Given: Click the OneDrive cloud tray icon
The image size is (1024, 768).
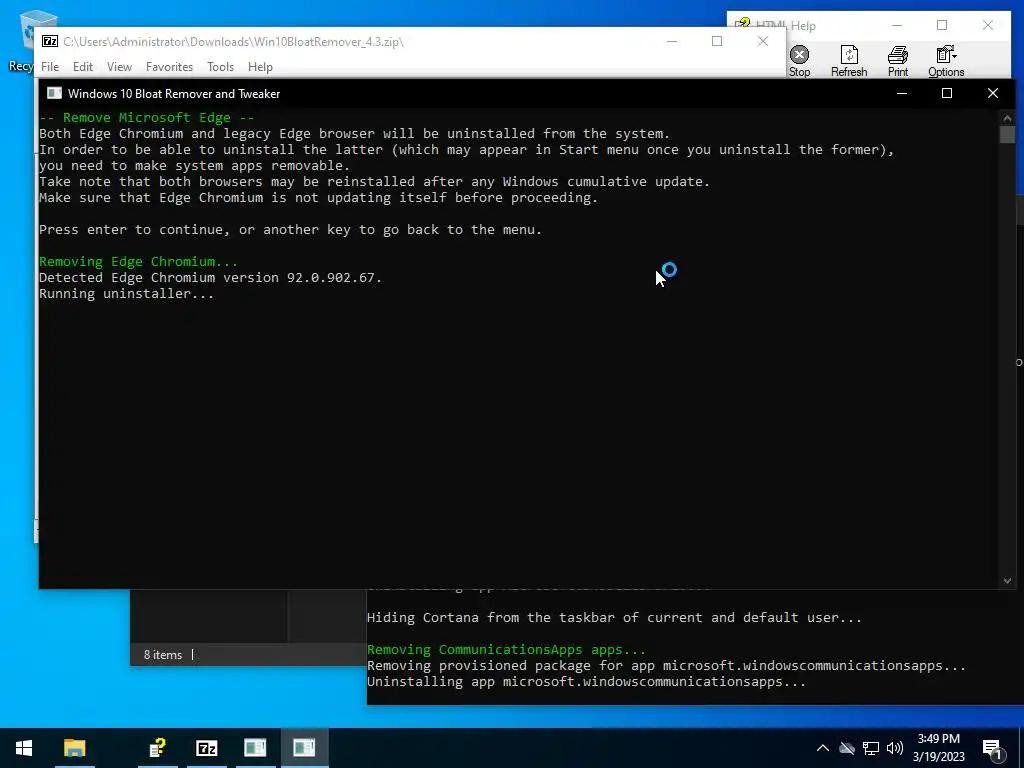Looking at the screenshot, I should (x=847, y=748).
